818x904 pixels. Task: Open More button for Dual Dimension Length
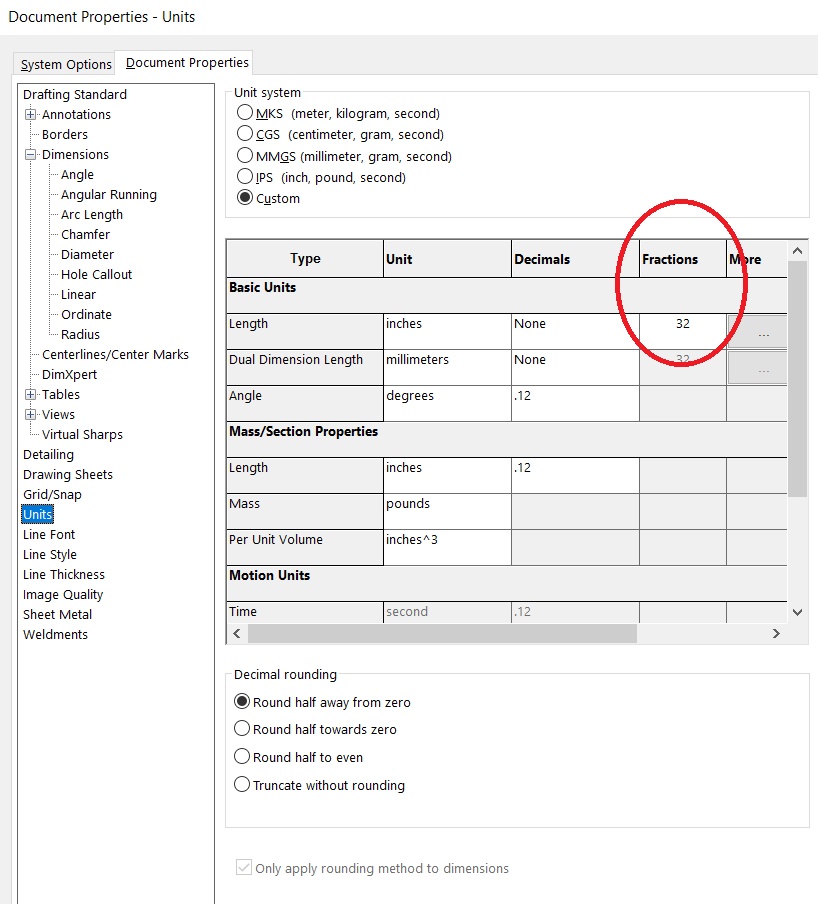pyautogui.click(x=757, y=367)
